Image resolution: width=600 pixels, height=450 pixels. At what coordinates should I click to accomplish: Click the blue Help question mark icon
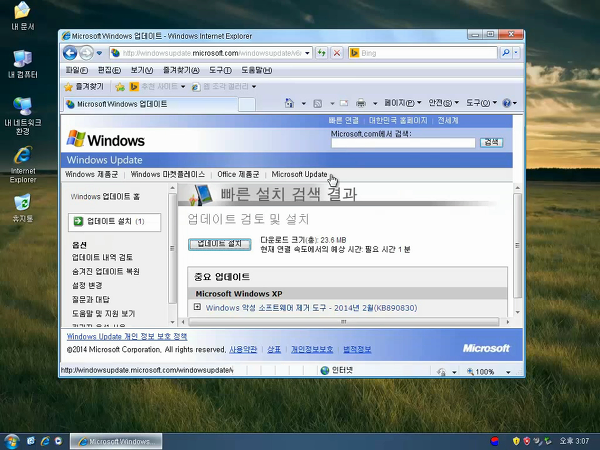507,103
